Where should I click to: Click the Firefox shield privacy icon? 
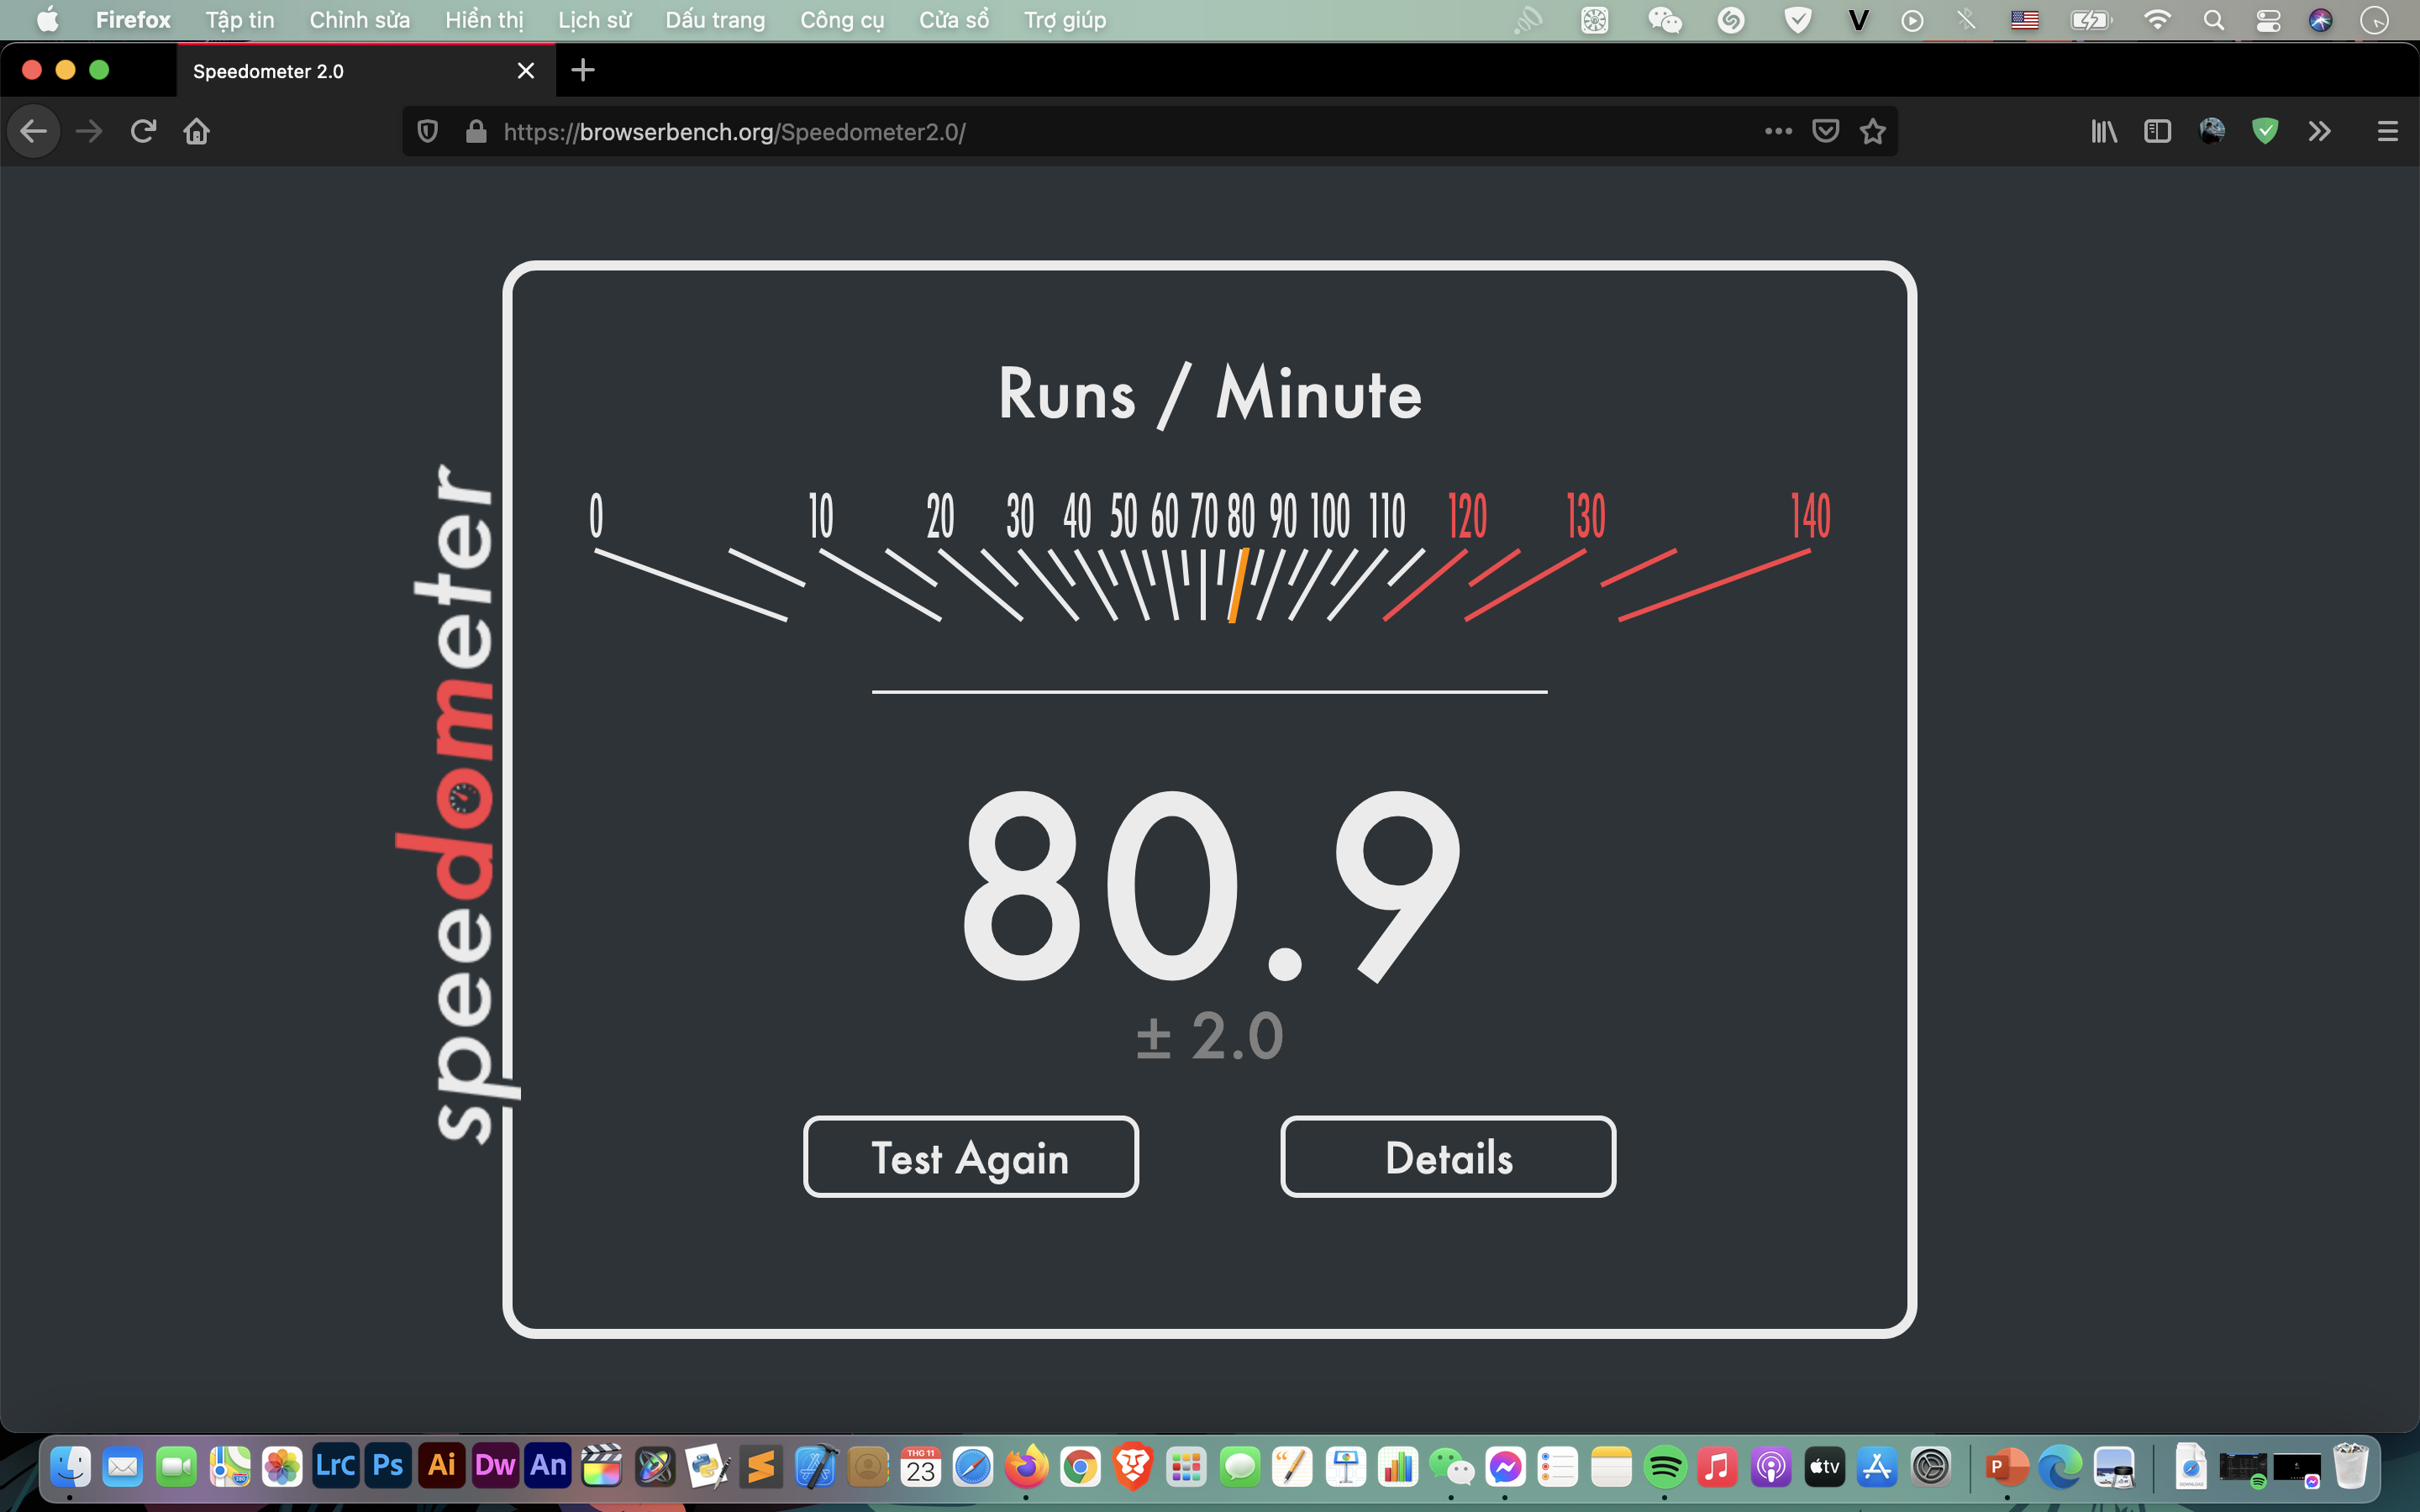pyautogui.click(x=427, y=133)
